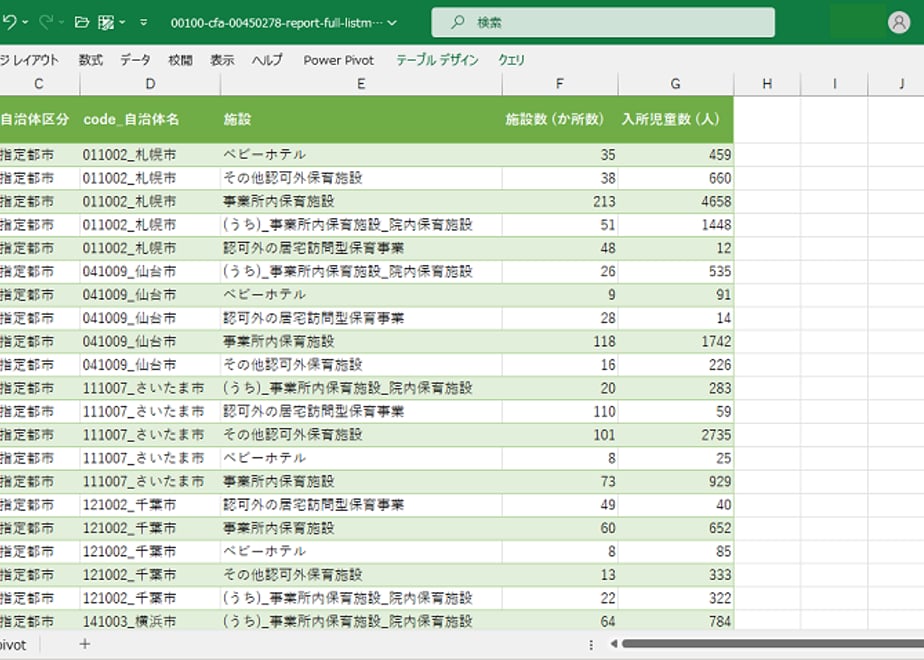
Task: Select cell with value 929
Action: 675,481
